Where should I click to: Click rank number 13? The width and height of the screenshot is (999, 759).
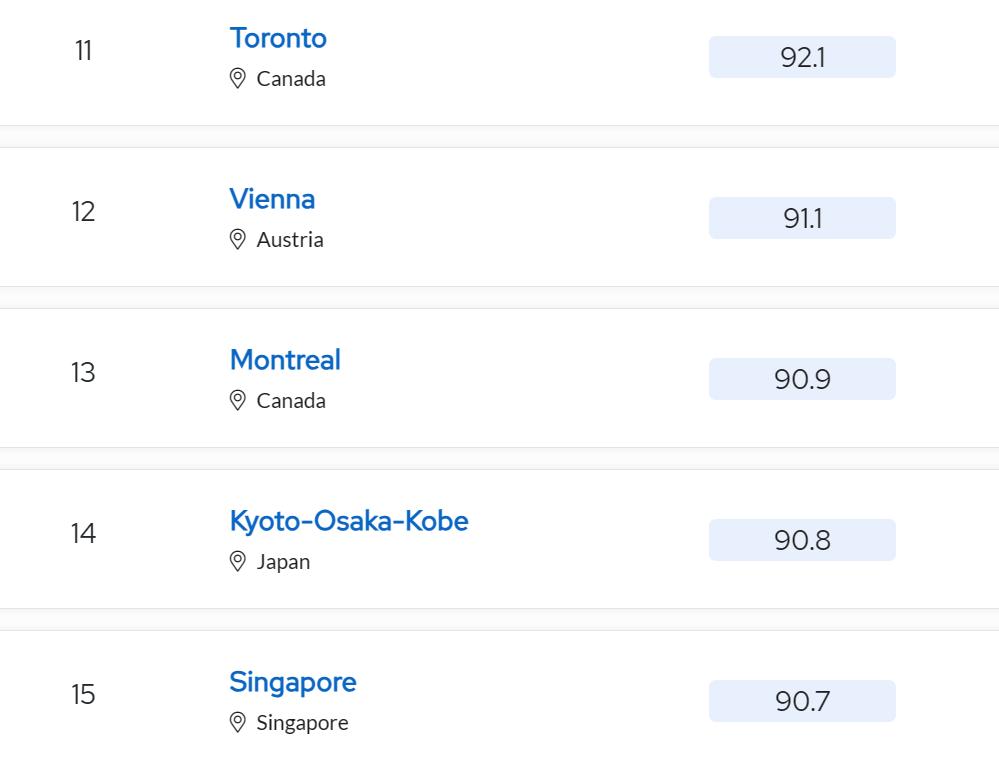(x=83, y=373)
